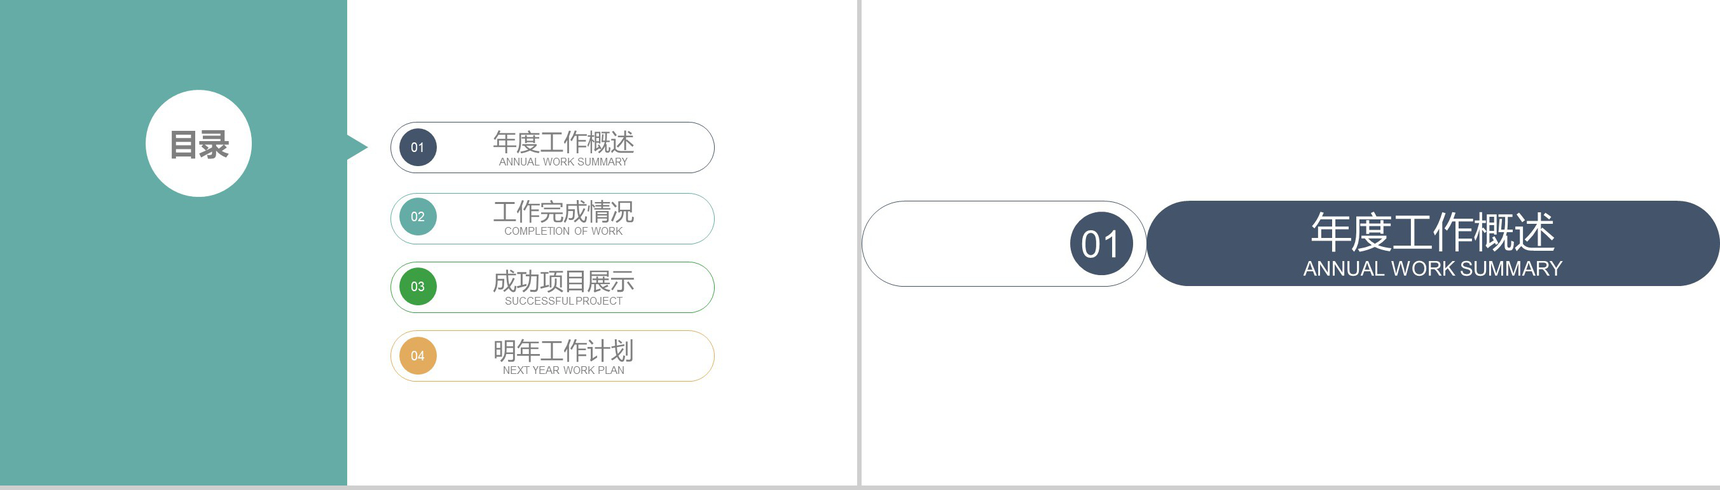Image resolution: width=1720 pixels, height=490 pixels.
Task: Select the contents slide thumbnail on the left
Action: tap(428, 243)
